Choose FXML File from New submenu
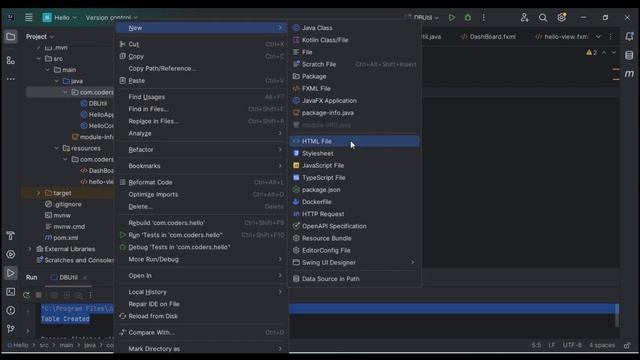This screenshot has height=360, width=640. [x=354, y=89]
